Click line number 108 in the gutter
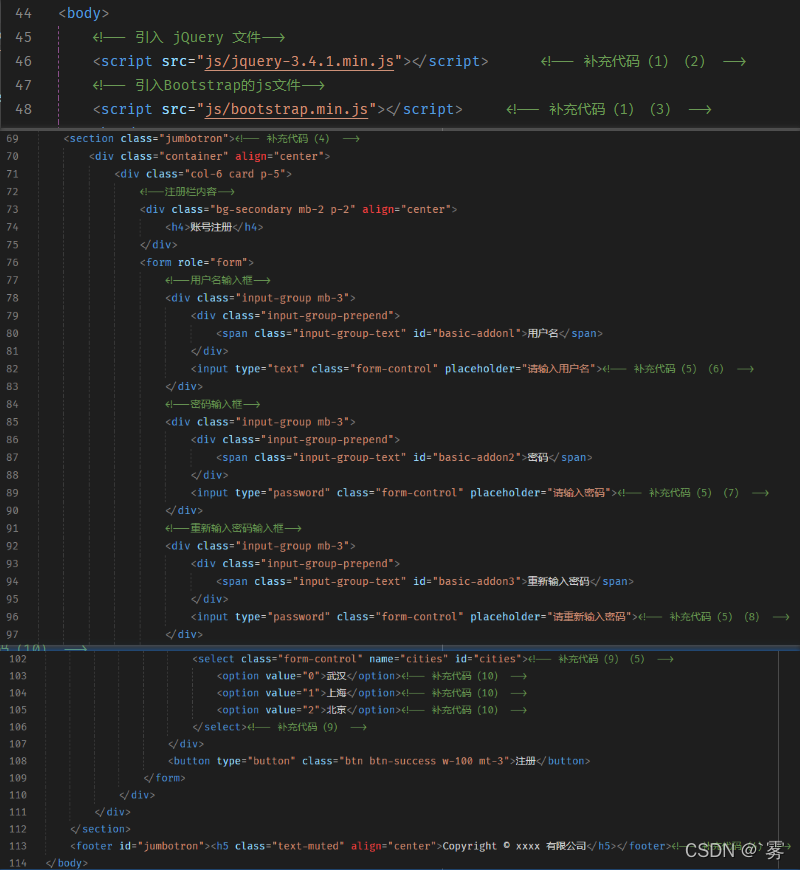Image resolution: width=800 pixels, height=870 pixels. click(18, 761)
